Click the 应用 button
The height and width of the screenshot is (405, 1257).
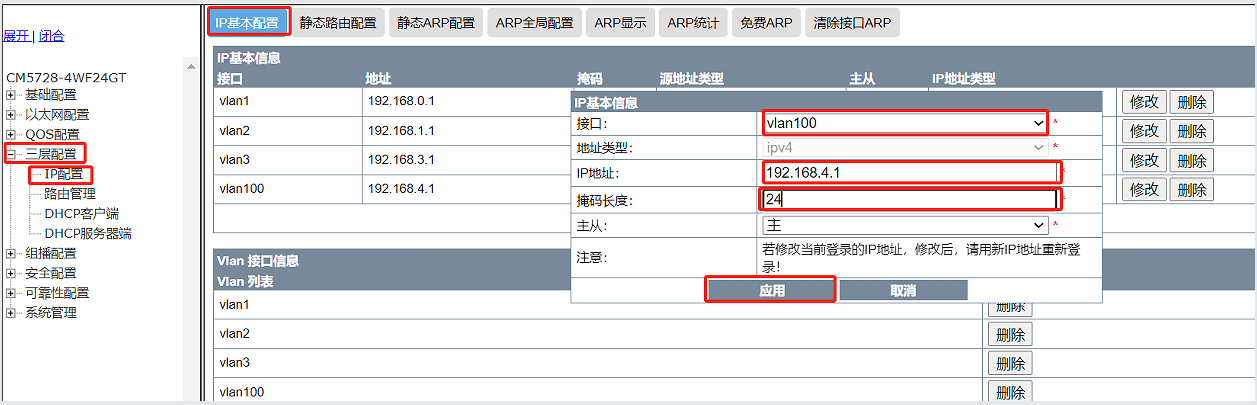[x=771, y=290]
